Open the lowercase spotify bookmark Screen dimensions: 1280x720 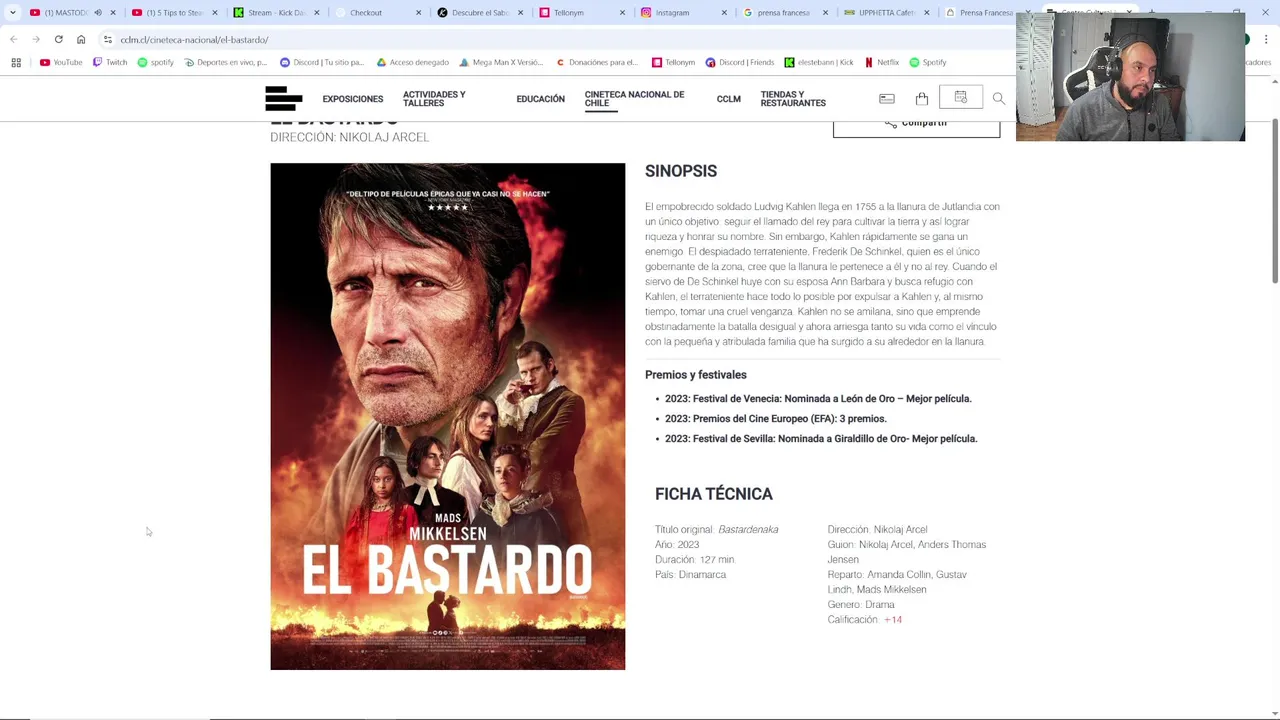155,62
